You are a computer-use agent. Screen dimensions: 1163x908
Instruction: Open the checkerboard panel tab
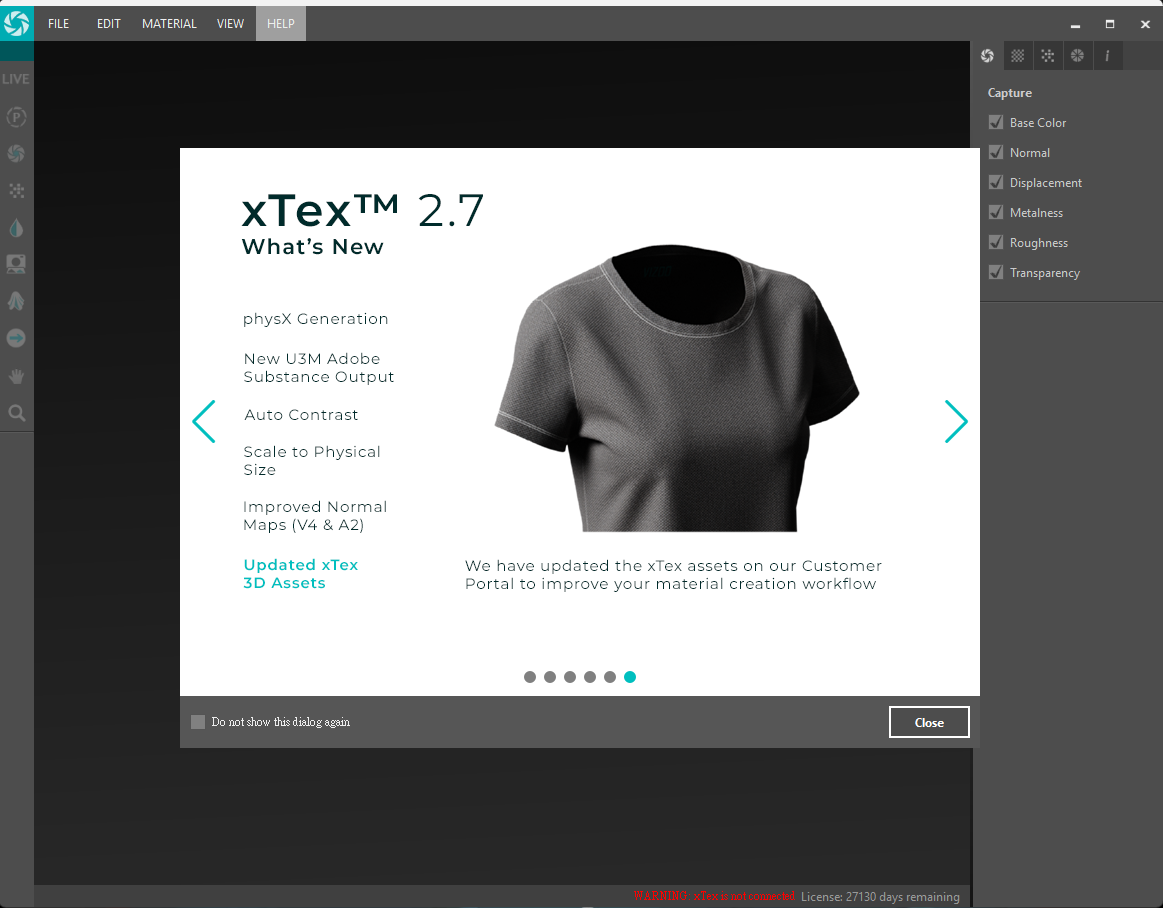[x=1018, y=56]
